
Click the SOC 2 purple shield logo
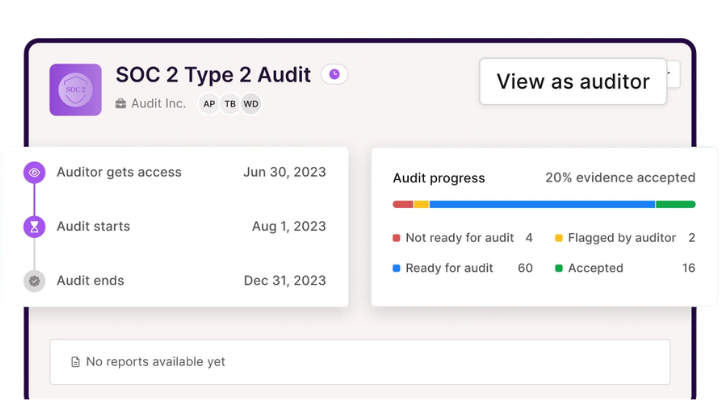click(75, 90)
